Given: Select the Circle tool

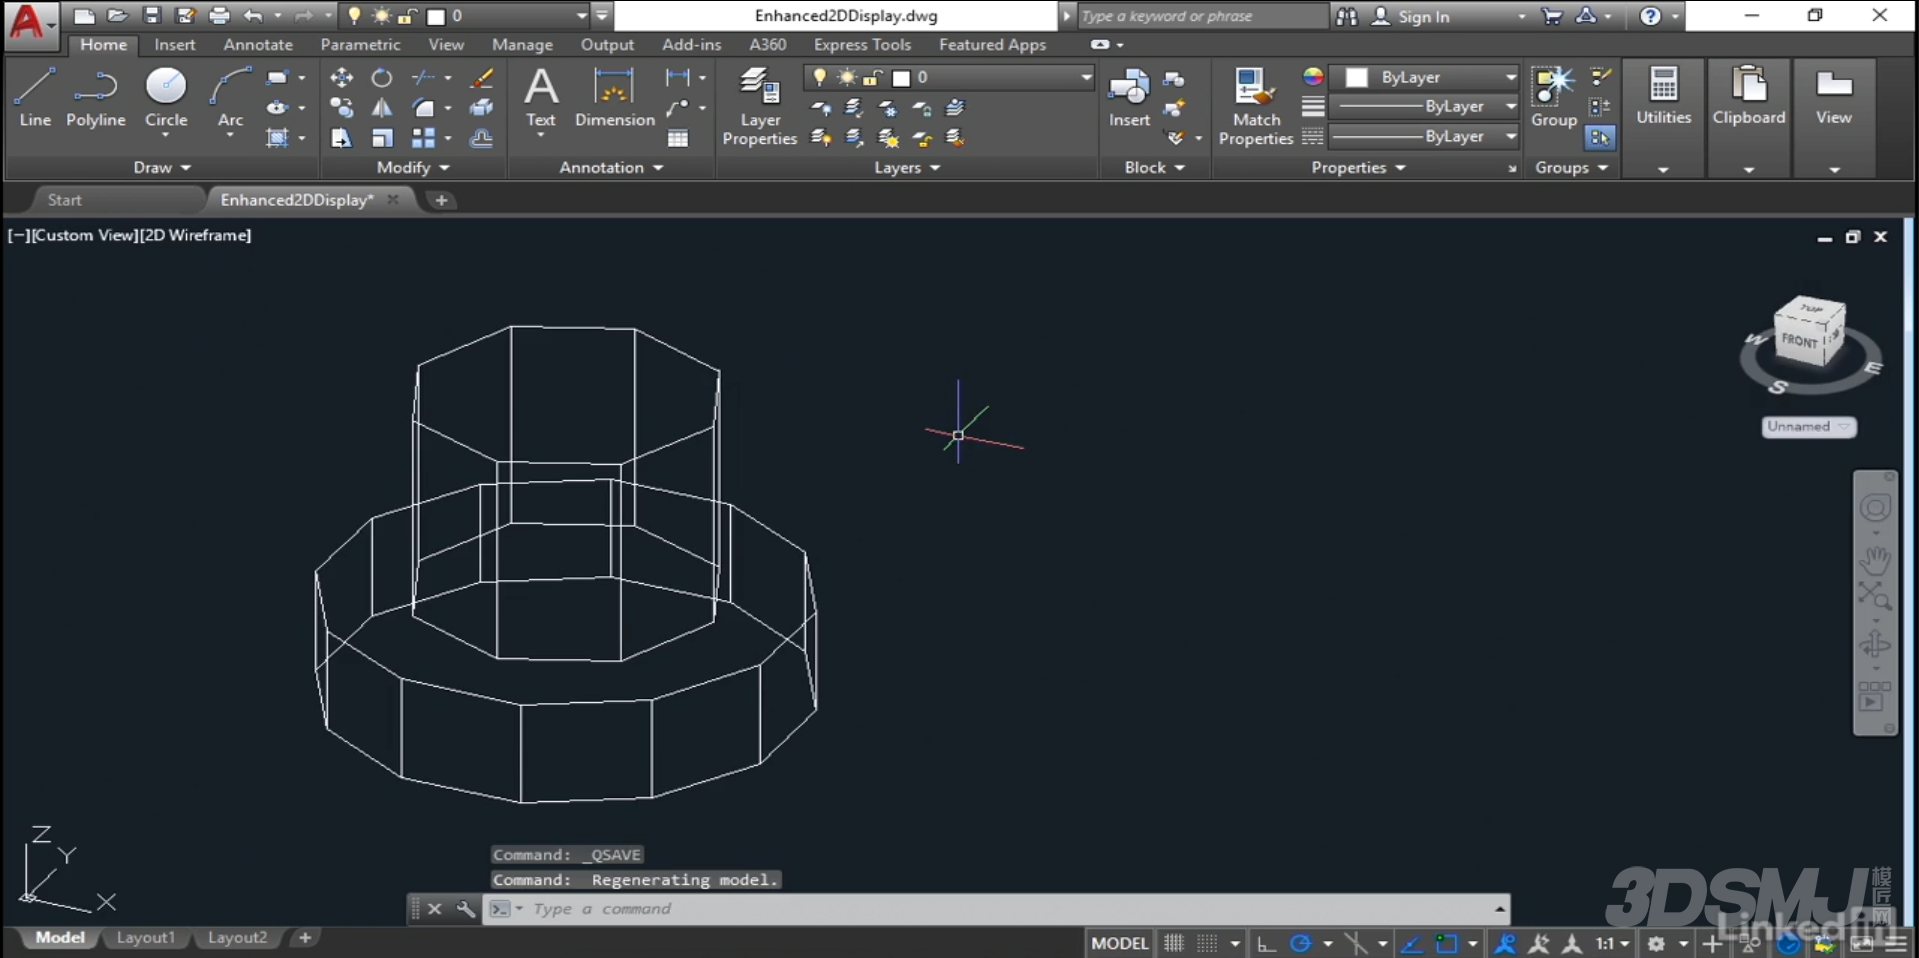Looking at the screenshot, I should coord(166,97).
